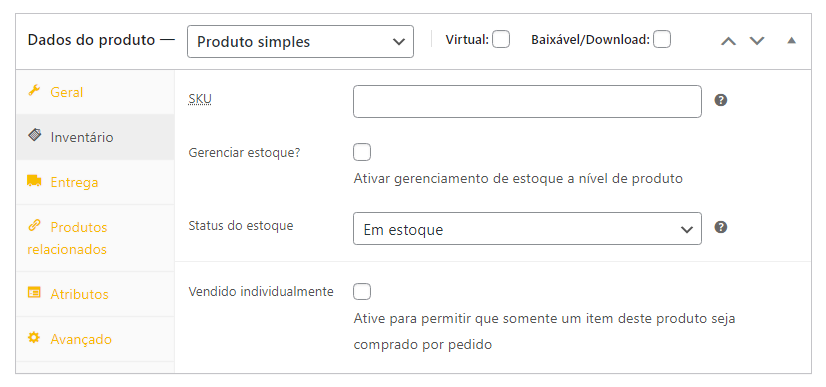This screenshot has width=826, height=387.
Task: Click the SKU help question mark icon
Action: (721, 100)
